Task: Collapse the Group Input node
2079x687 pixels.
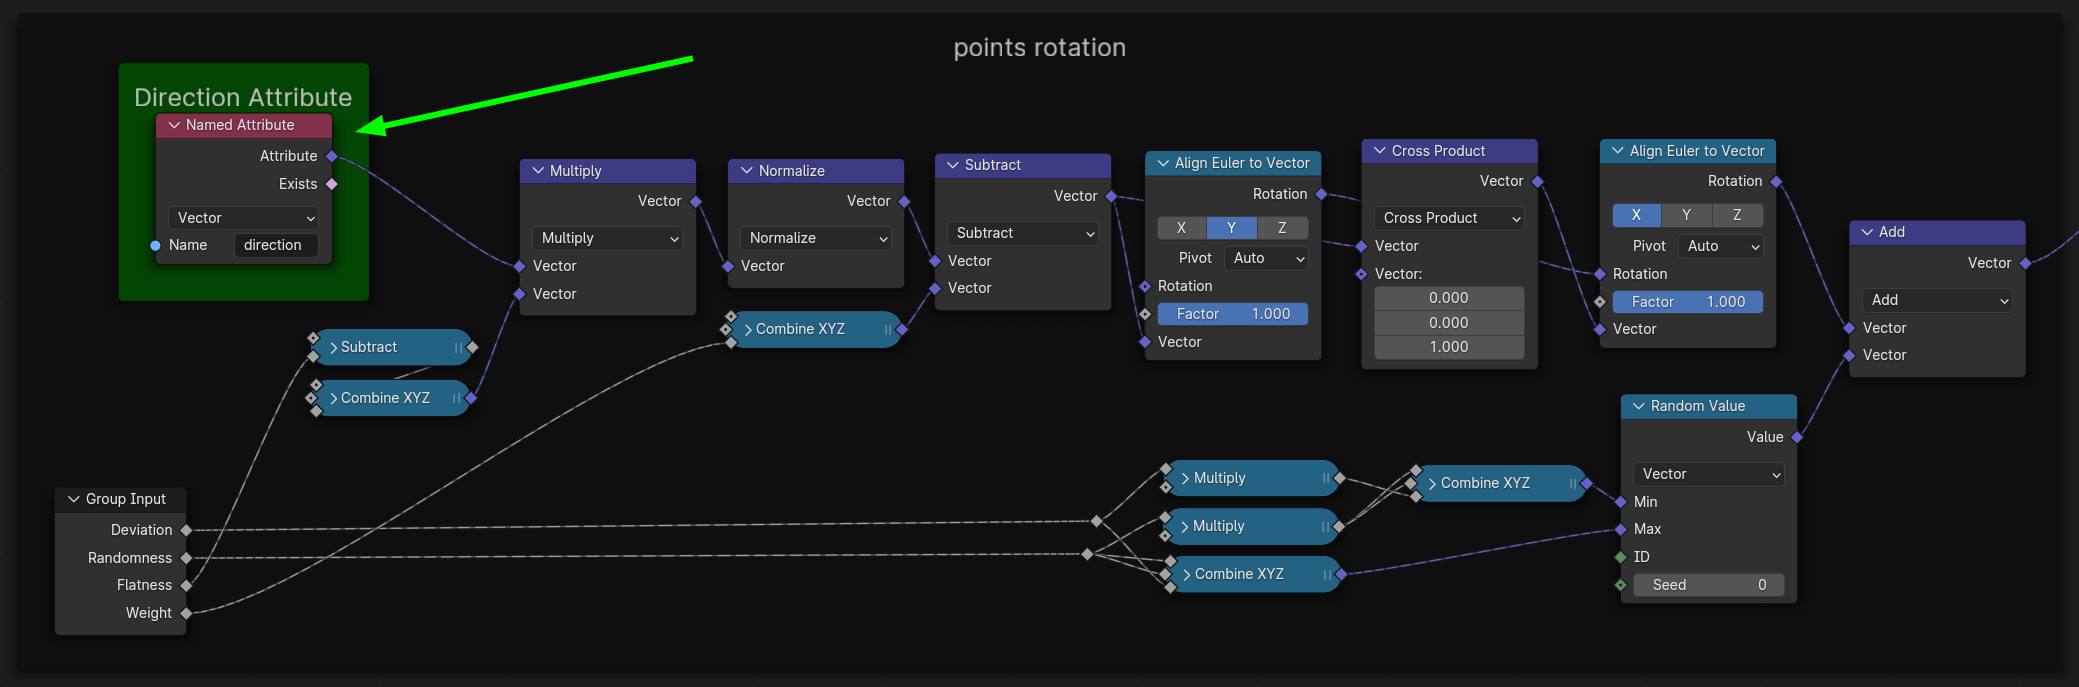Action: point(73,499)
